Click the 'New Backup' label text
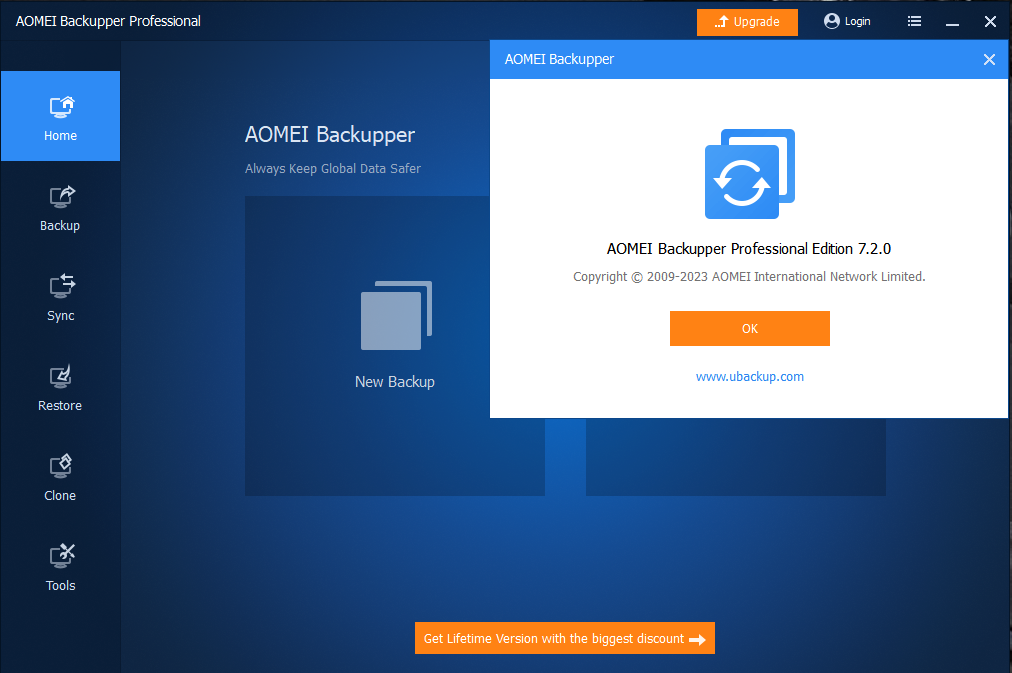The height and width of the screenshot is (673, 1012). (x=394, y=382)
